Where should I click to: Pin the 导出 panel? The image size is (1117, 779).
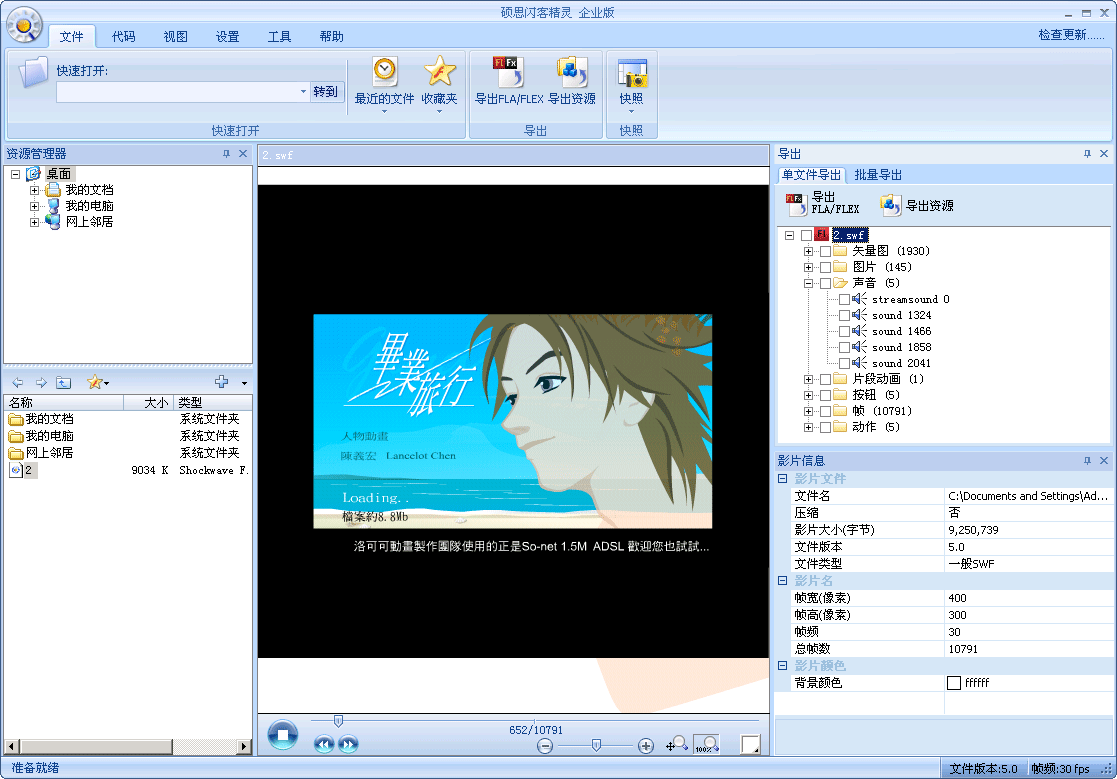pos(1087,154)
